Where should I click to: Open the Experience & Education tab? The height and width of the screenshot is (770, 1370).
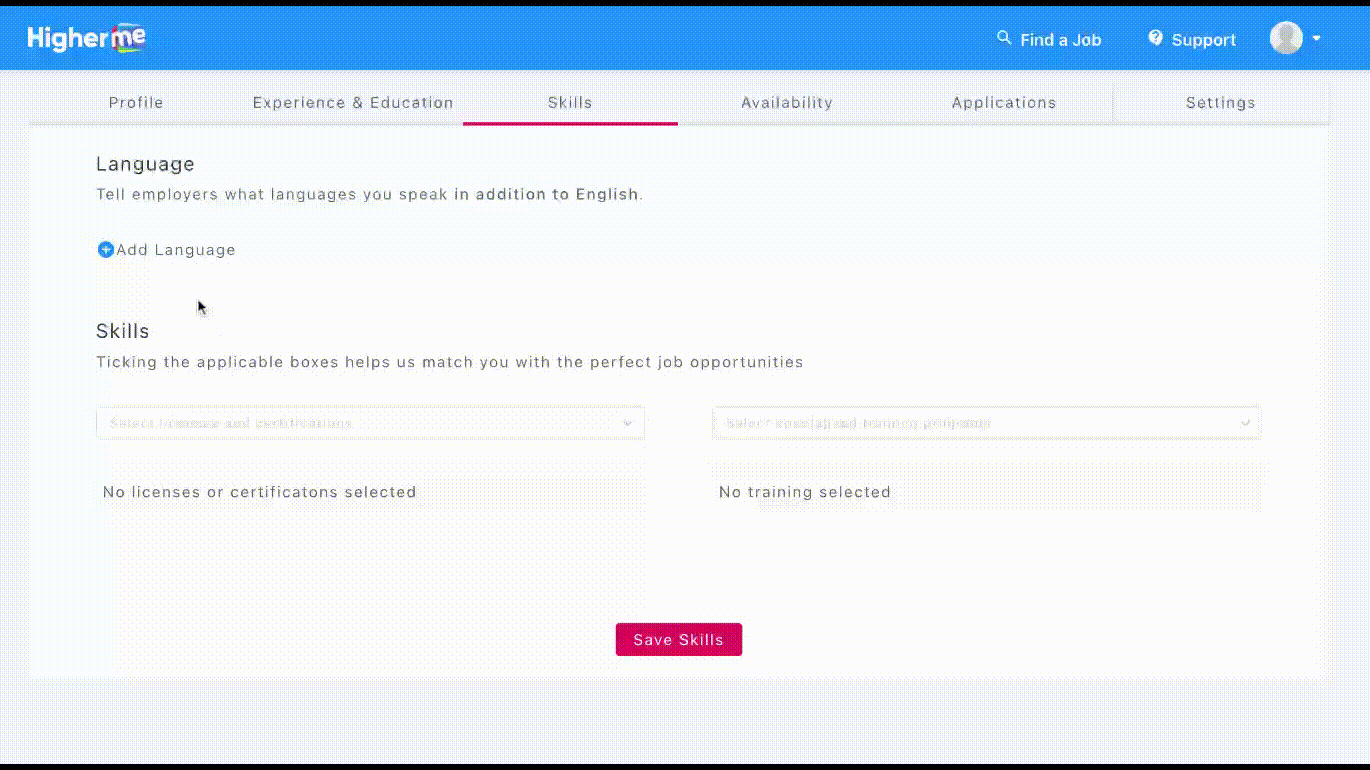353,103
